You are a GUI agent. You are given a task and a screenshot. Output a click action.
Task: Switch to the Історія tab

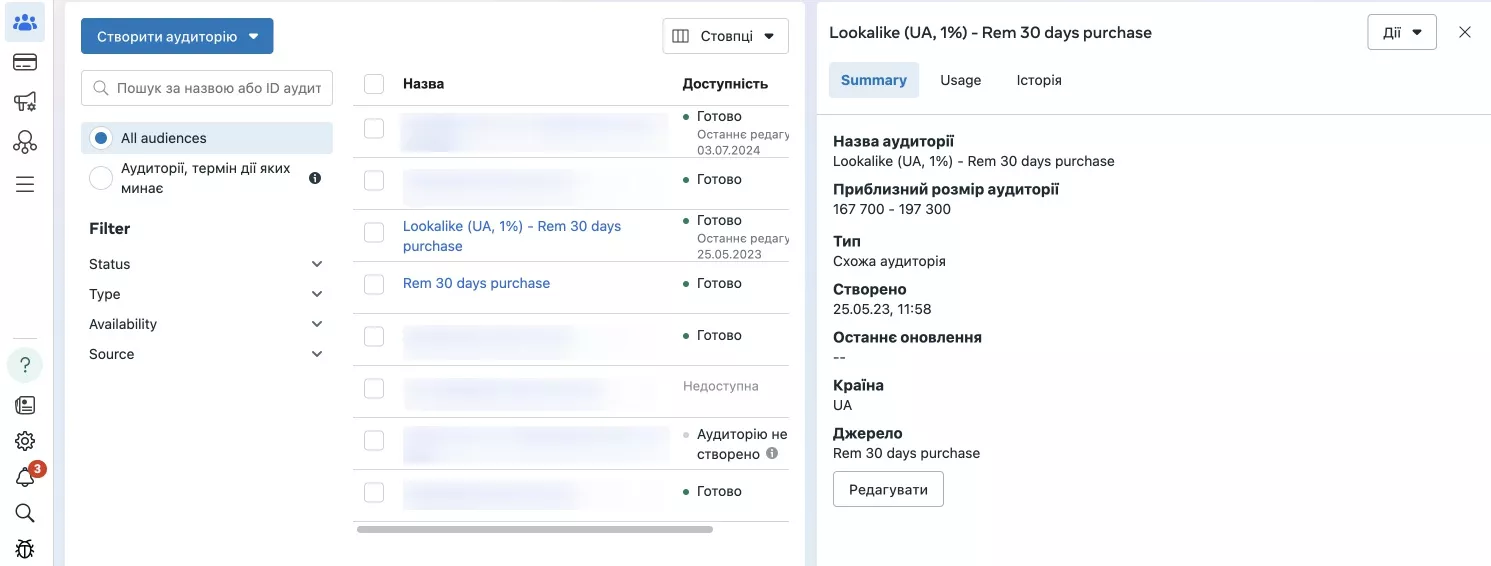point(1039,80)
